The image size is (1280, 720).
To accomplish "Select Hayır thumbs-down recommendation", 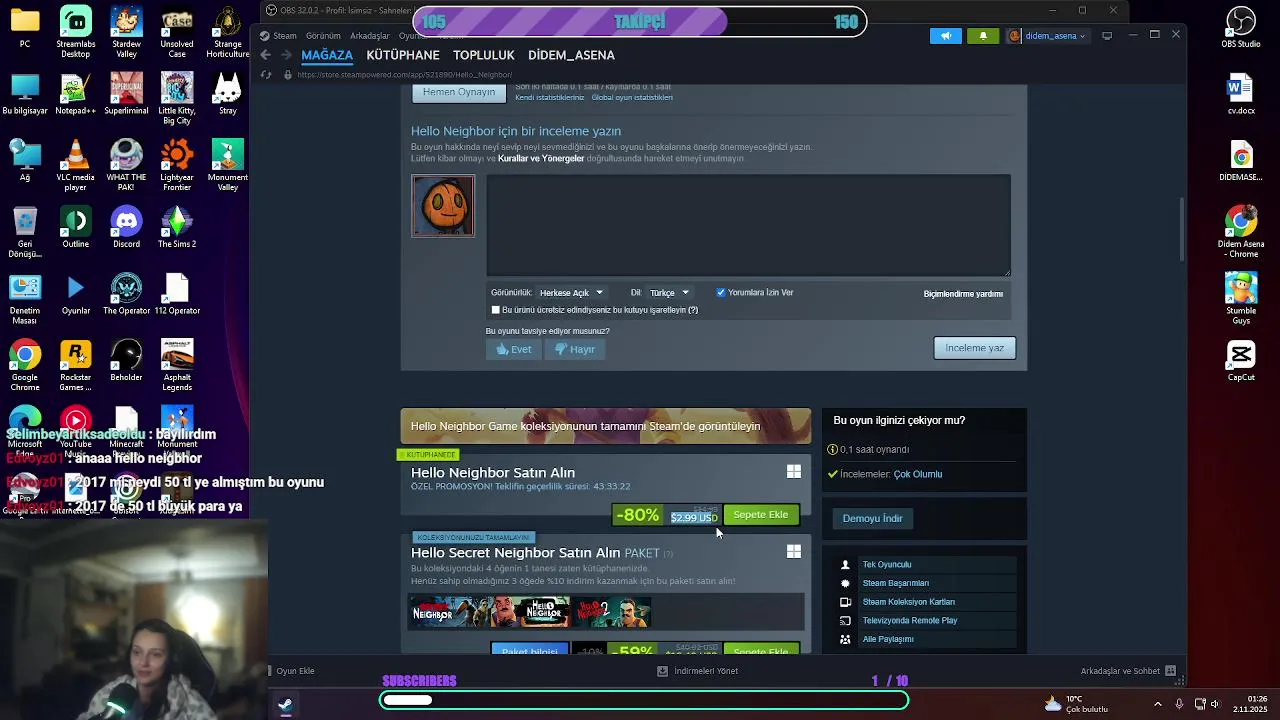I will tap(575, 349).
